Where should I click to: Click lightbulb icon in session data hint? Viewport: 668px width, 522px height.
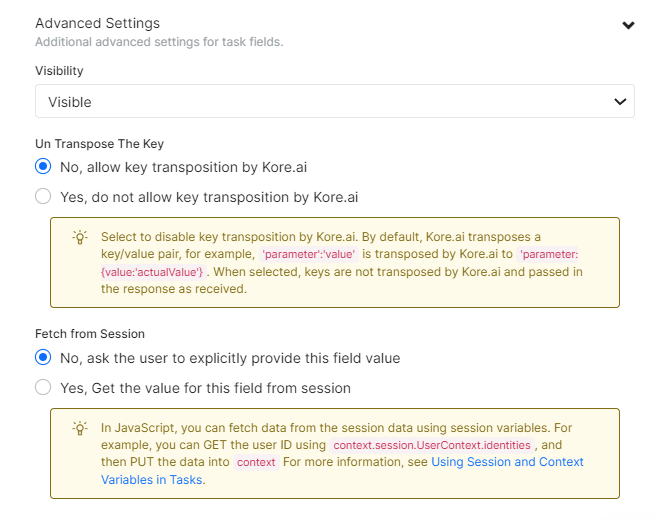point(79,428)
